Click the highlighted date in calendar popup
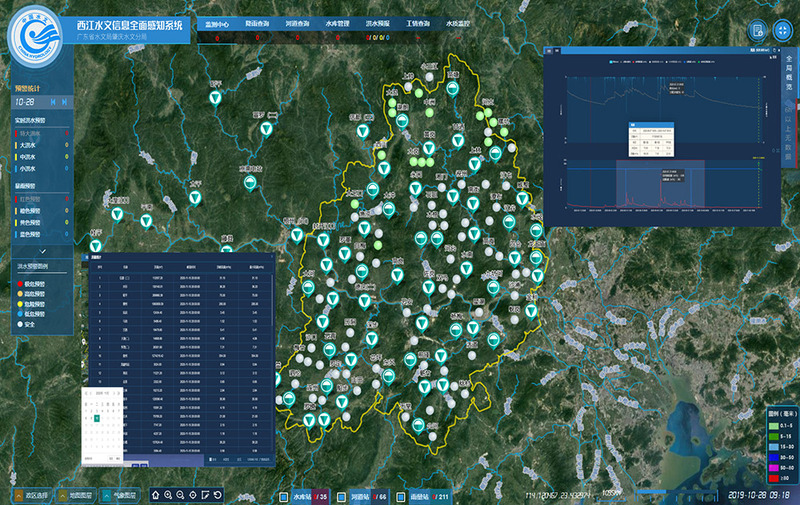 coord(96,418)
